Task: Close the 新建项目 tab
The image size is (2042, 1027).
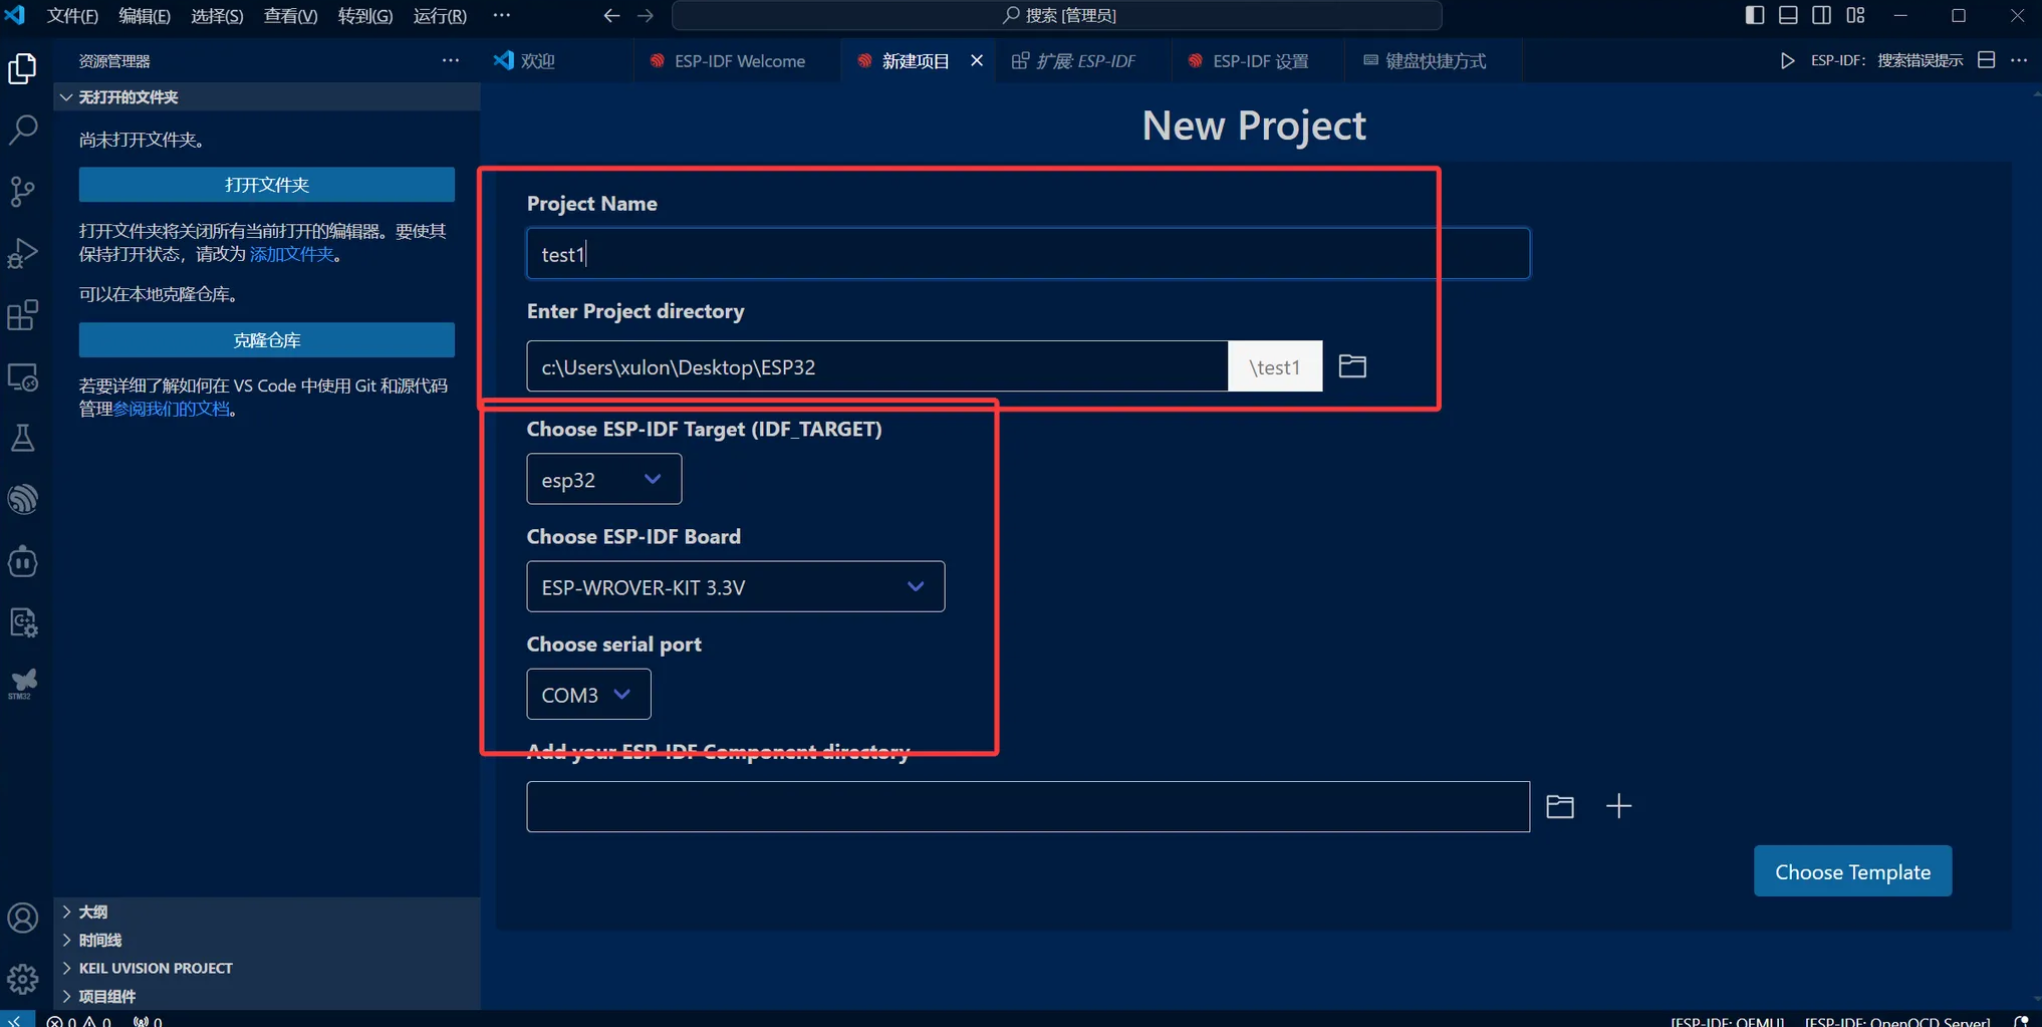Action: [977, 61]
